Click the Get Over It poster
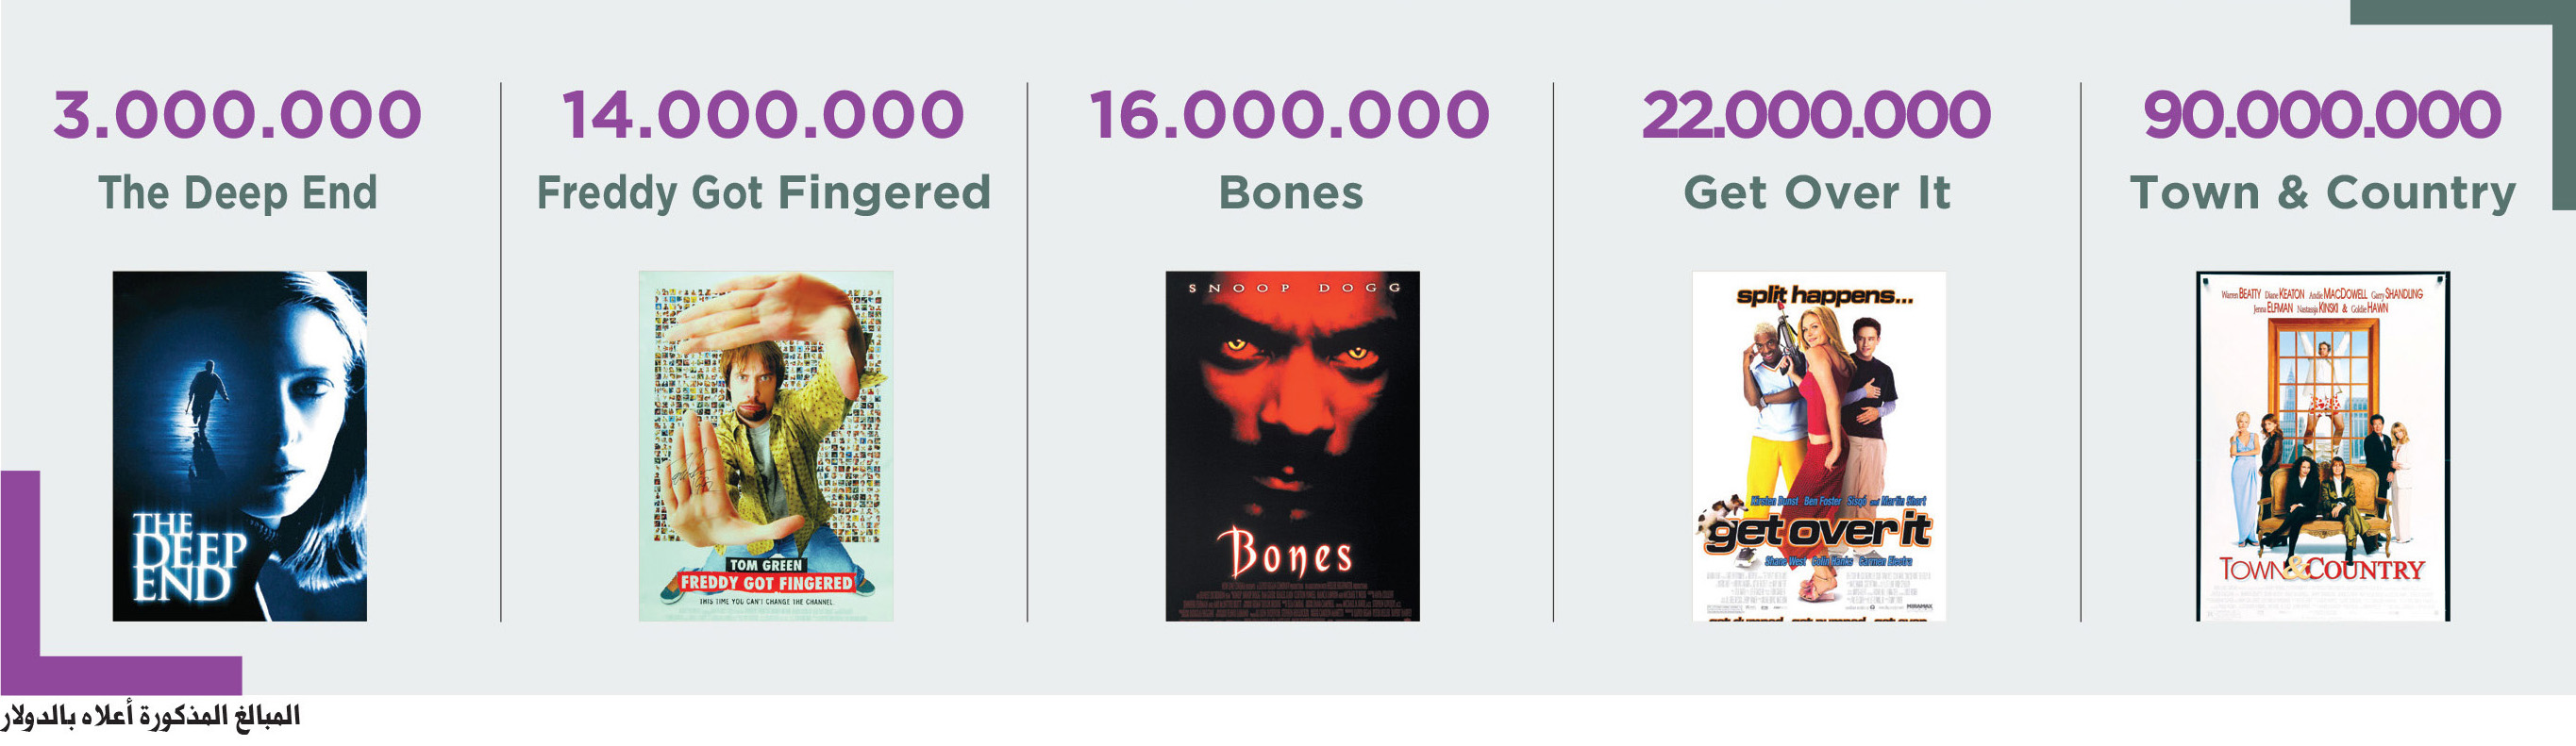The height and width of the screenshot is (746, 2576). point(1819,446)
